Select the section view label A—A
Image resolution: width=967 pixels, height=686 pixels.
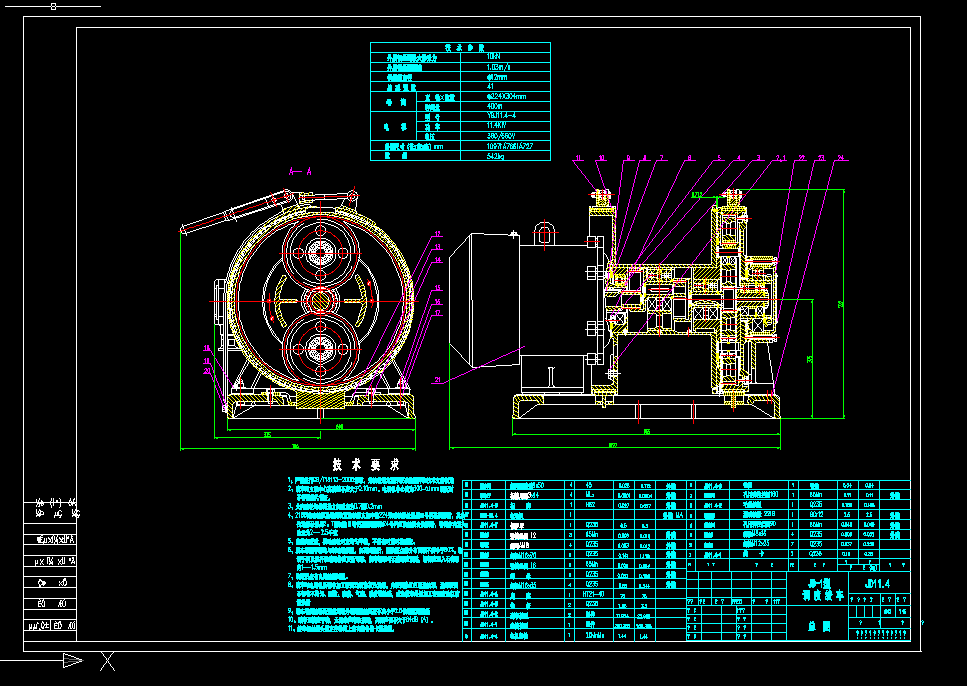[298, 170]
